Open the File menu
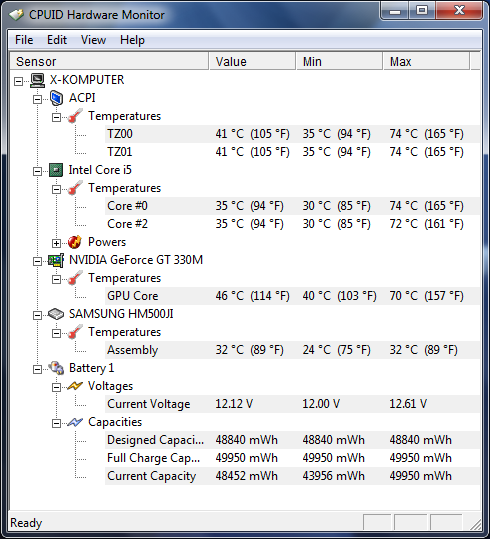The width and height of the screenshot is (490, 539). (x=24, y=40)
